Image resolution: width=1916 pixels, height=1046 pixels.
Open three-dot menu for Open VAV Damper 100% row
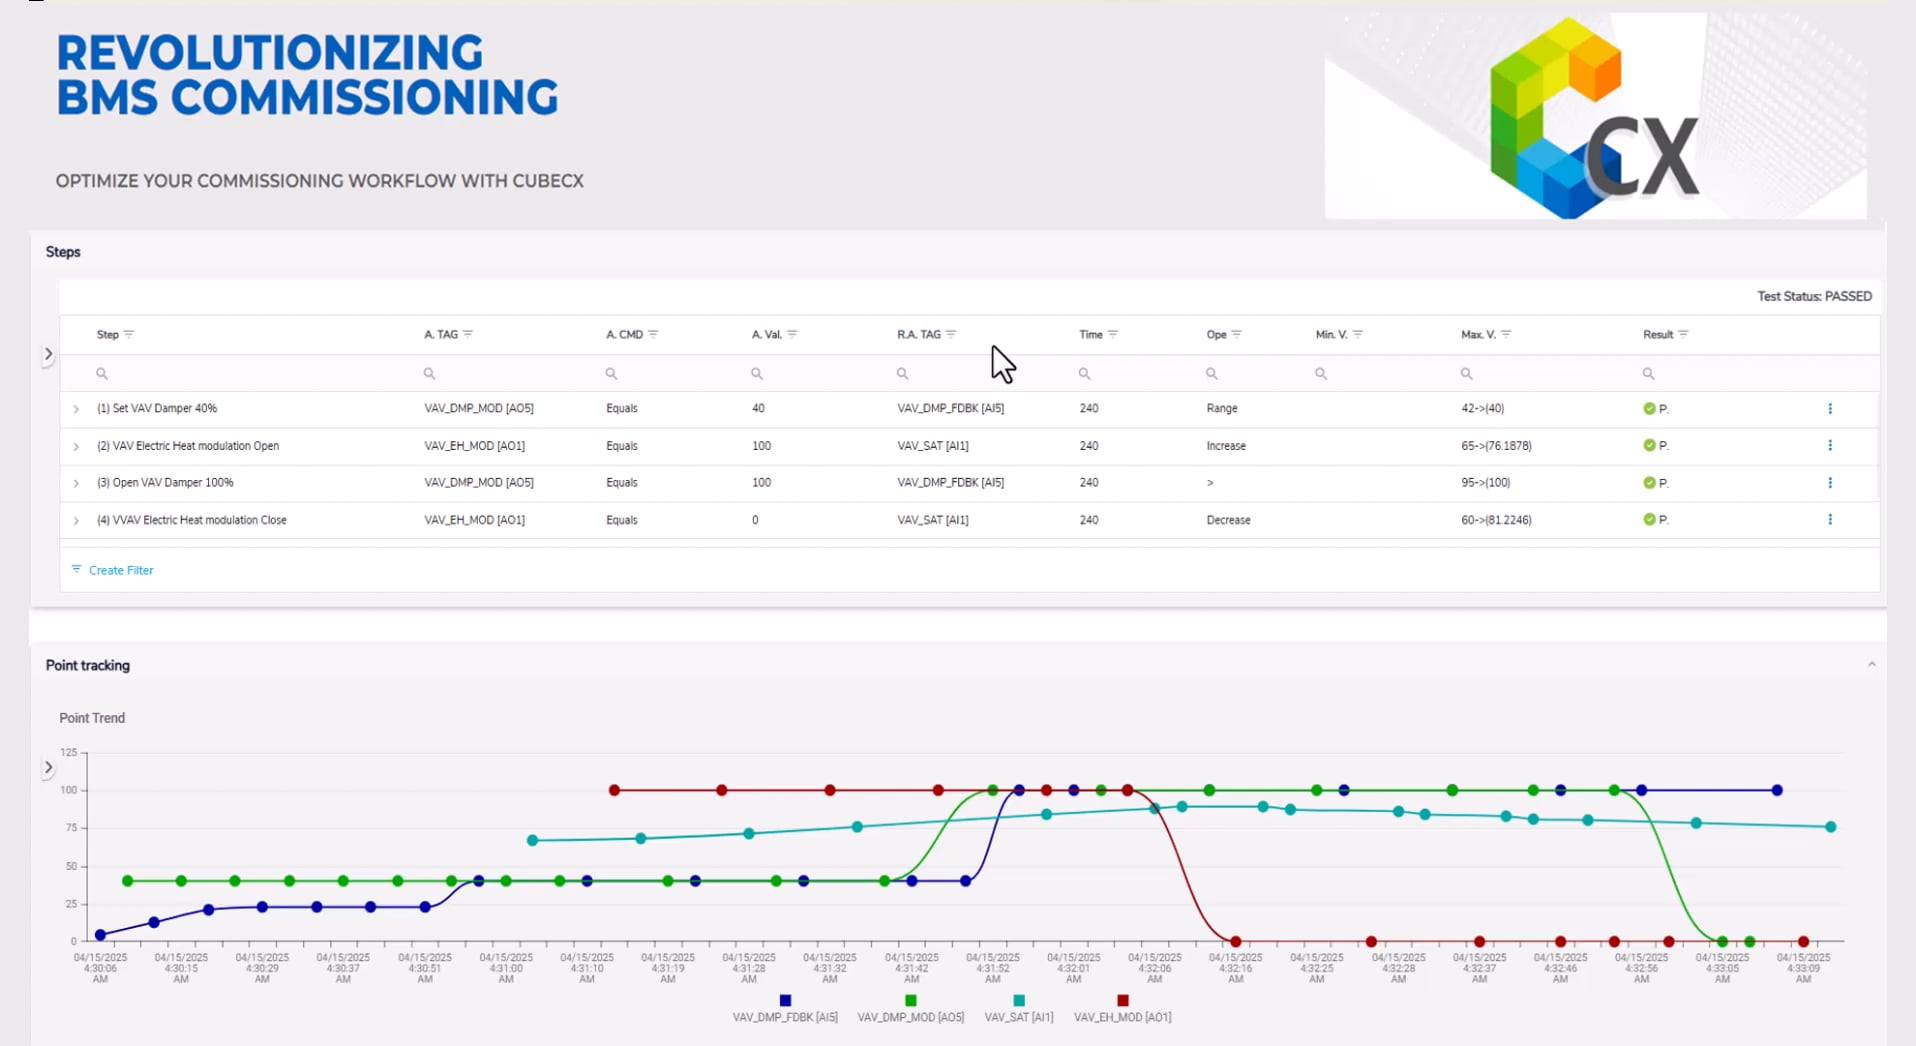point(1830,482)
